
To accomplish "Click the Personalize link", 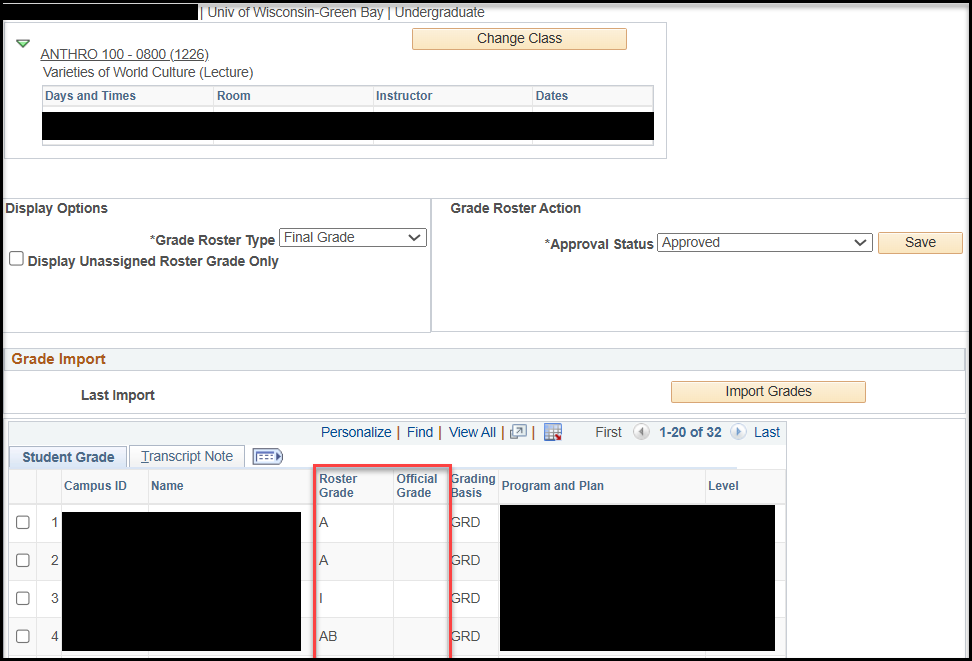I will click(x=355, y=432).
